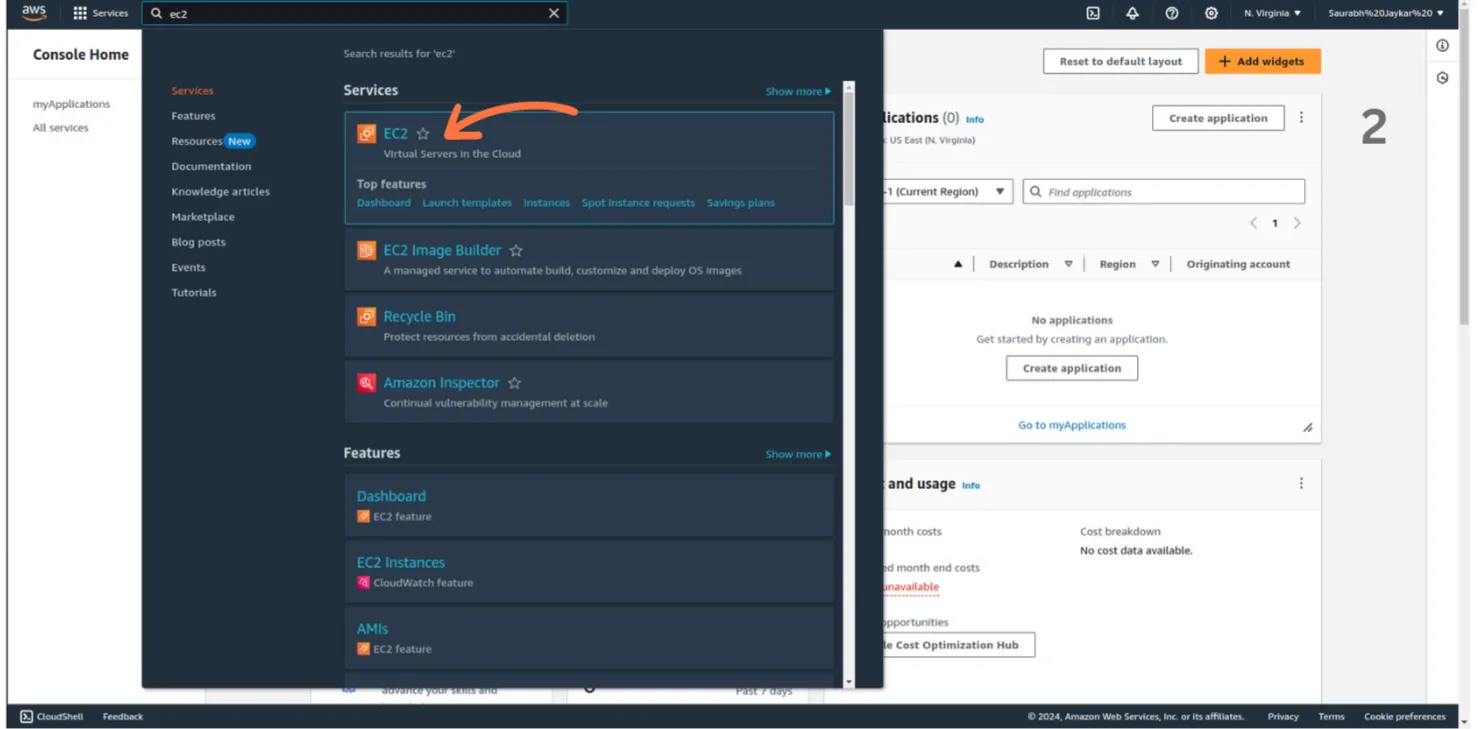The width and height of the screenshot is (1478, 729).
Task: Open Savings plans top feature
Action: click(x=740, y=203)
